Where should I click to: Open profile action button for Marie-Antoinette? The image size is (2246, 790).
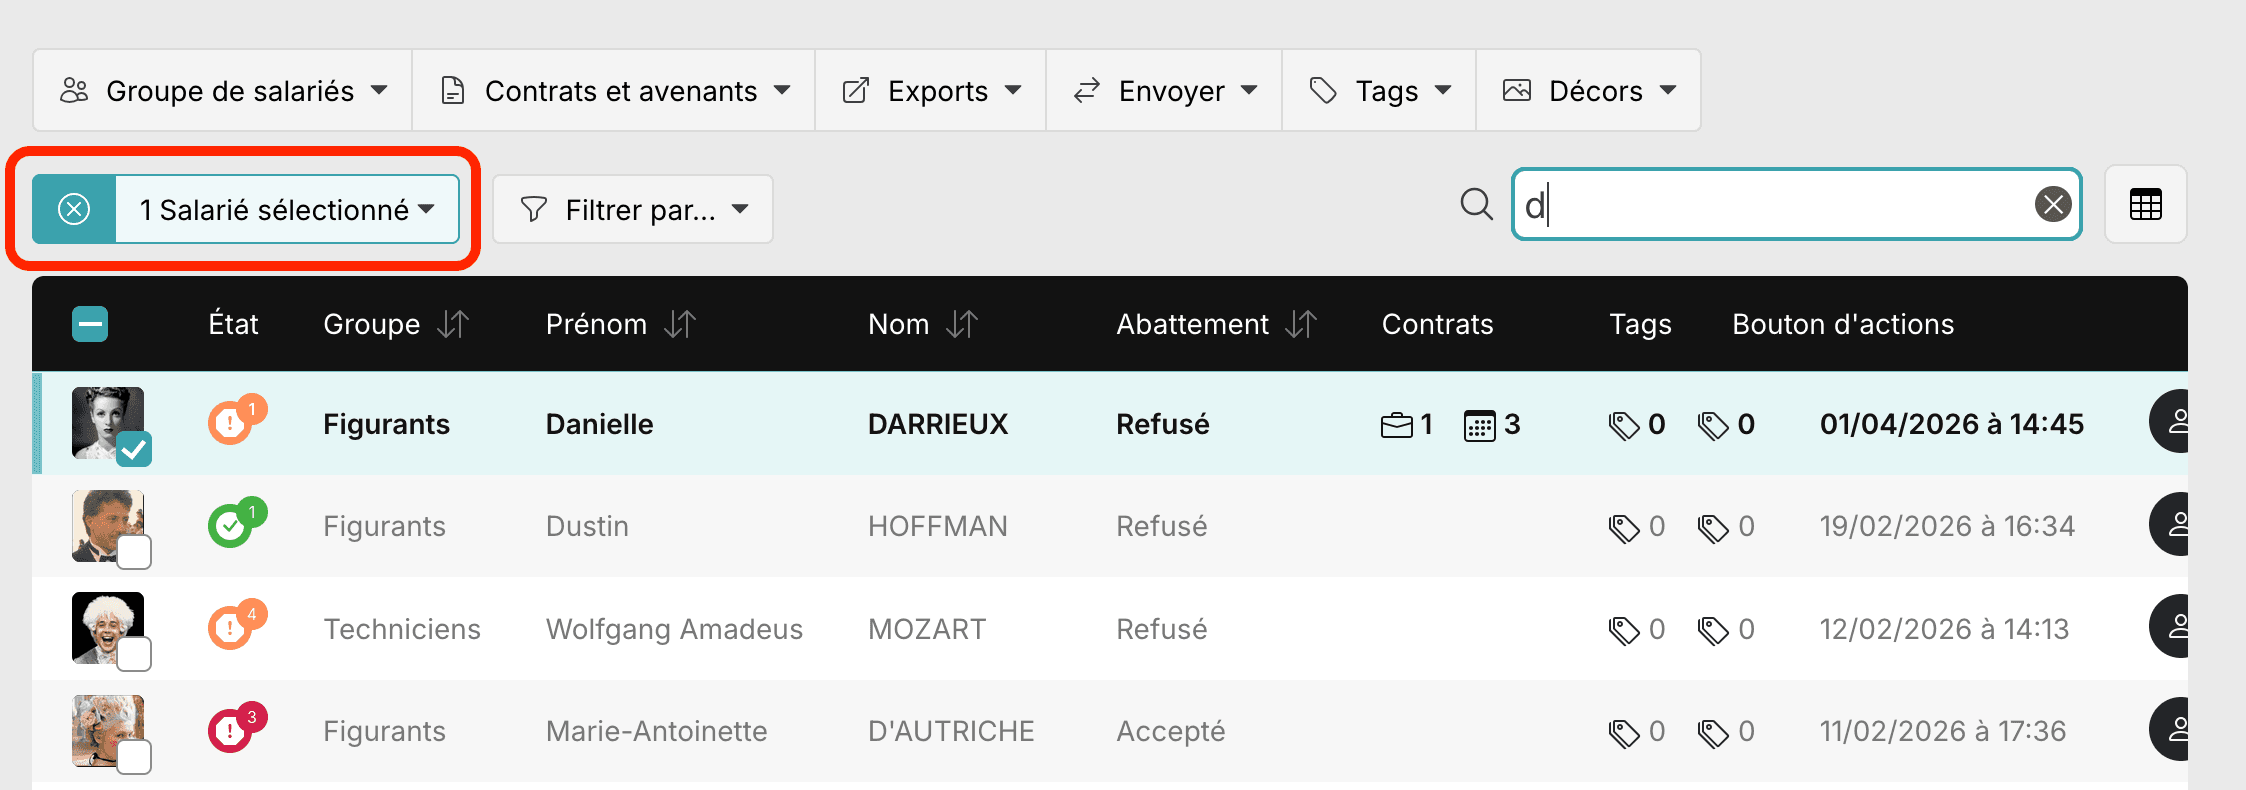click(x=2169, y=729)
